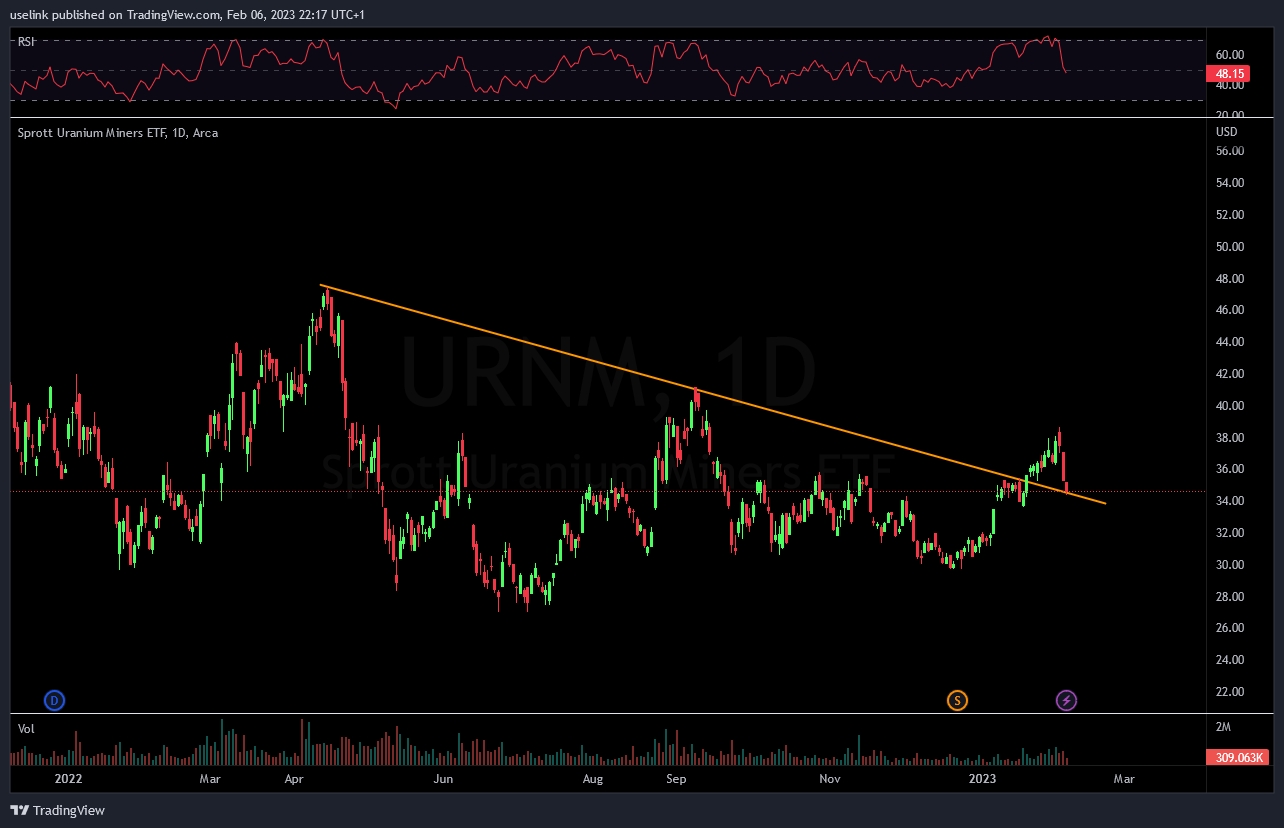Click the 20.00 RSI axis level
This screenshot has width=1284, height=828.
[x=1229, y=114]
